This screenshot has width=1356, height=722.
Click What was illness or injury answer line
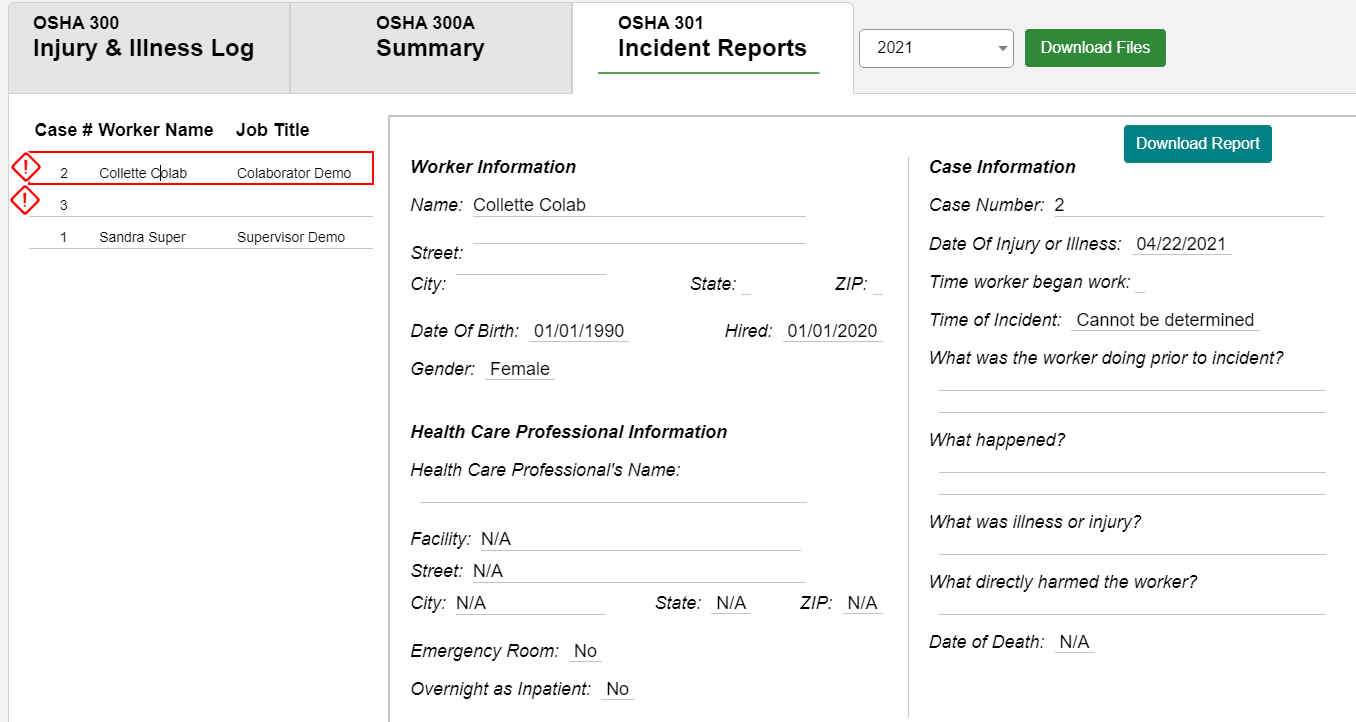click(1132, 544)
